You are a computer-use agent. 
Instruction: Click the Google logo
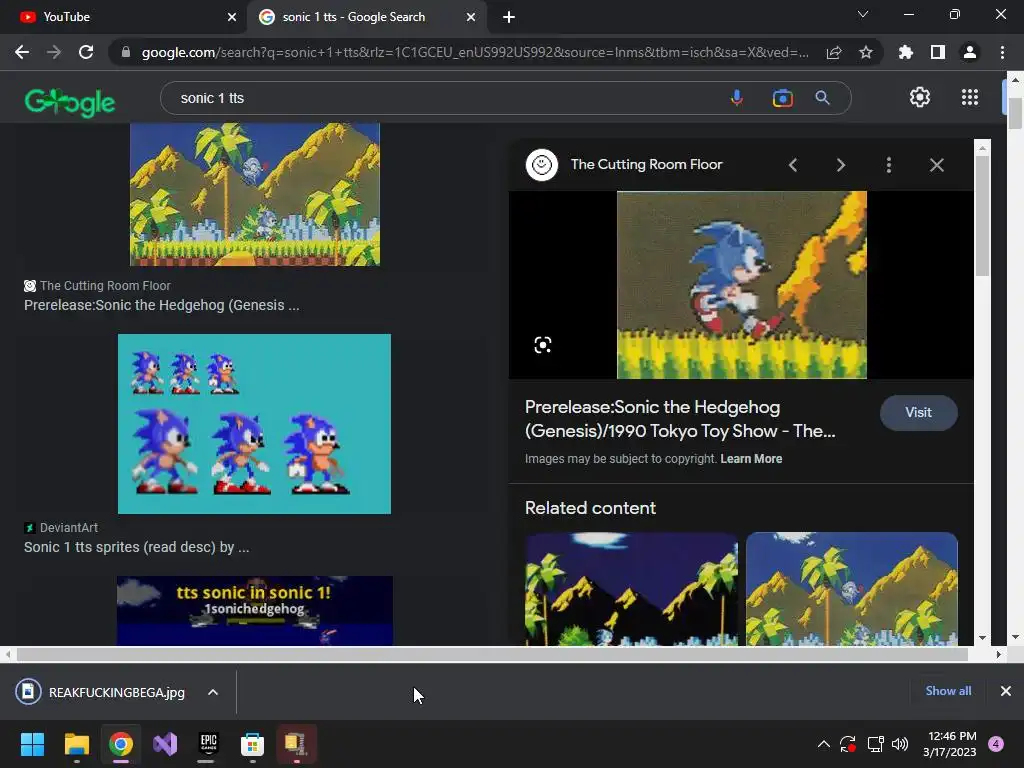point(70,101)
